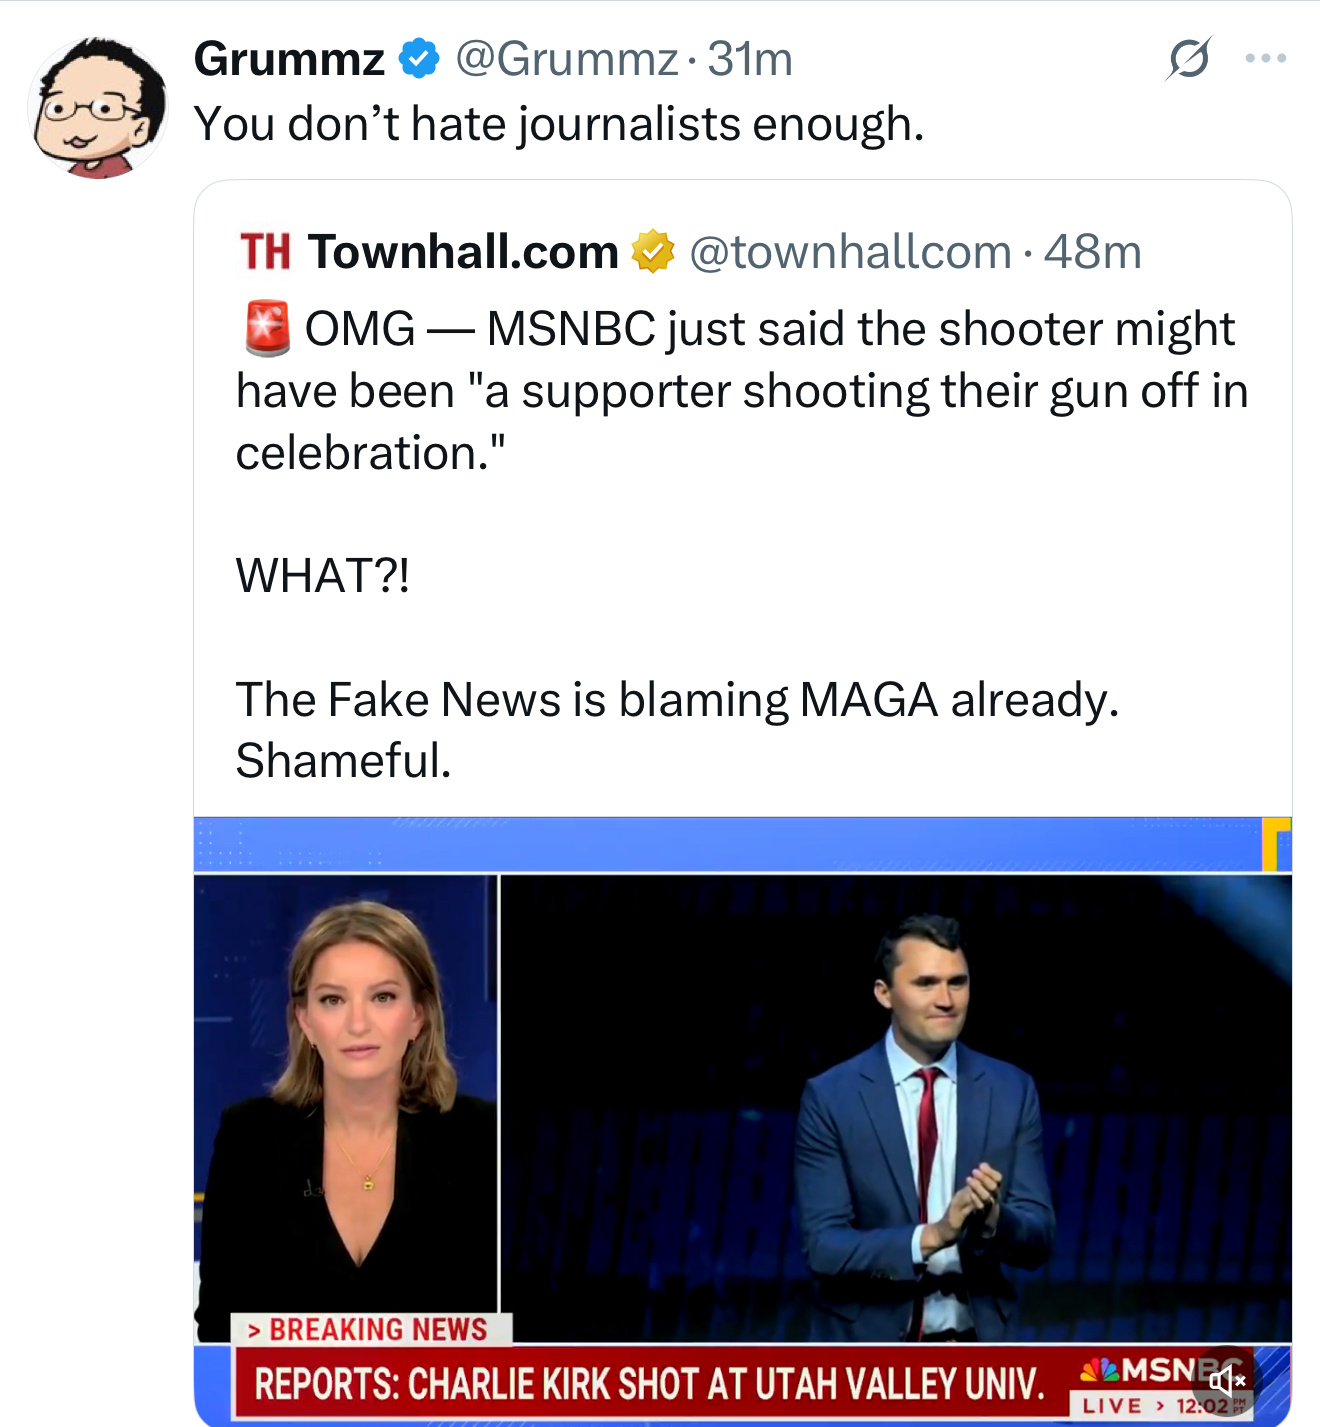This screenshot has height=1427, width=1320.
Task: Click the 31m timestamp of the tweet
Action: pos(750,59)
